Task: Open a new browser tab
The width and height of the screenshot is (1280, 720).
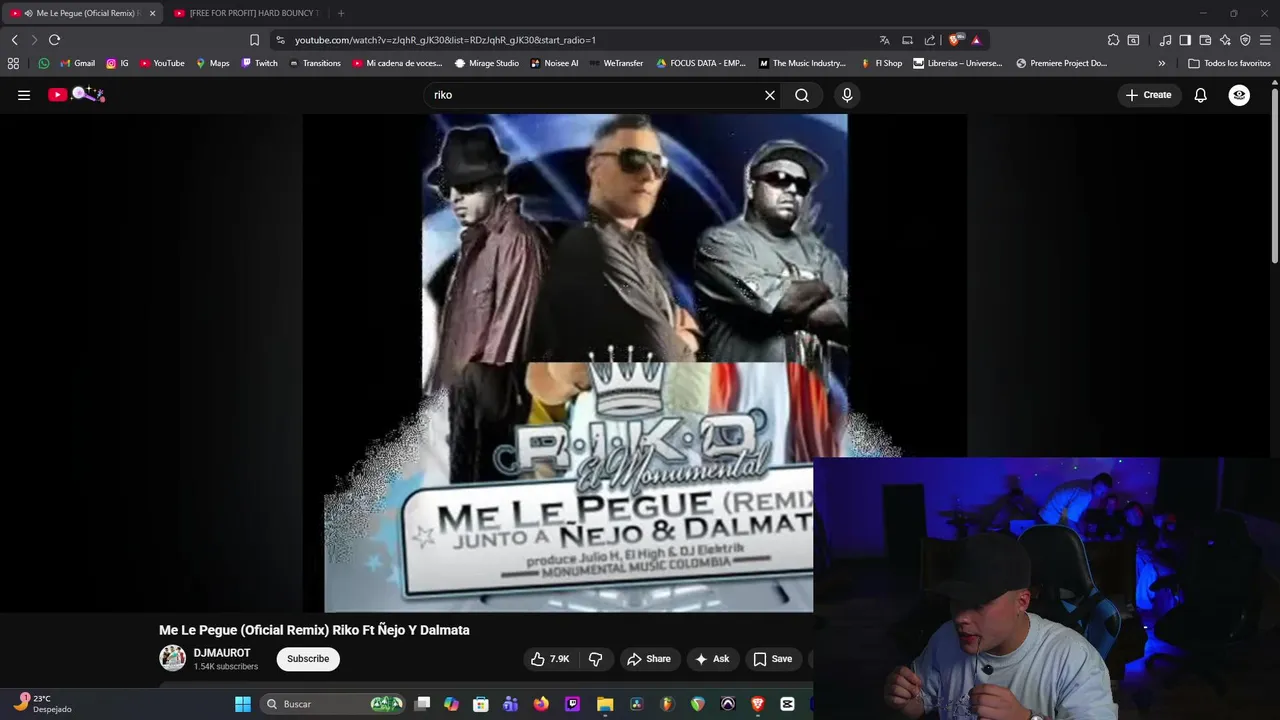Action: (x=341, y=13)
